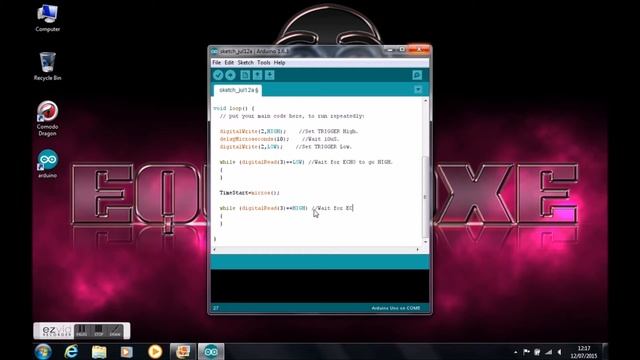The height and width of the screenshot is (360, 640).
Task: Save the sketch with the Save icon
Action: tap(269, 75)
